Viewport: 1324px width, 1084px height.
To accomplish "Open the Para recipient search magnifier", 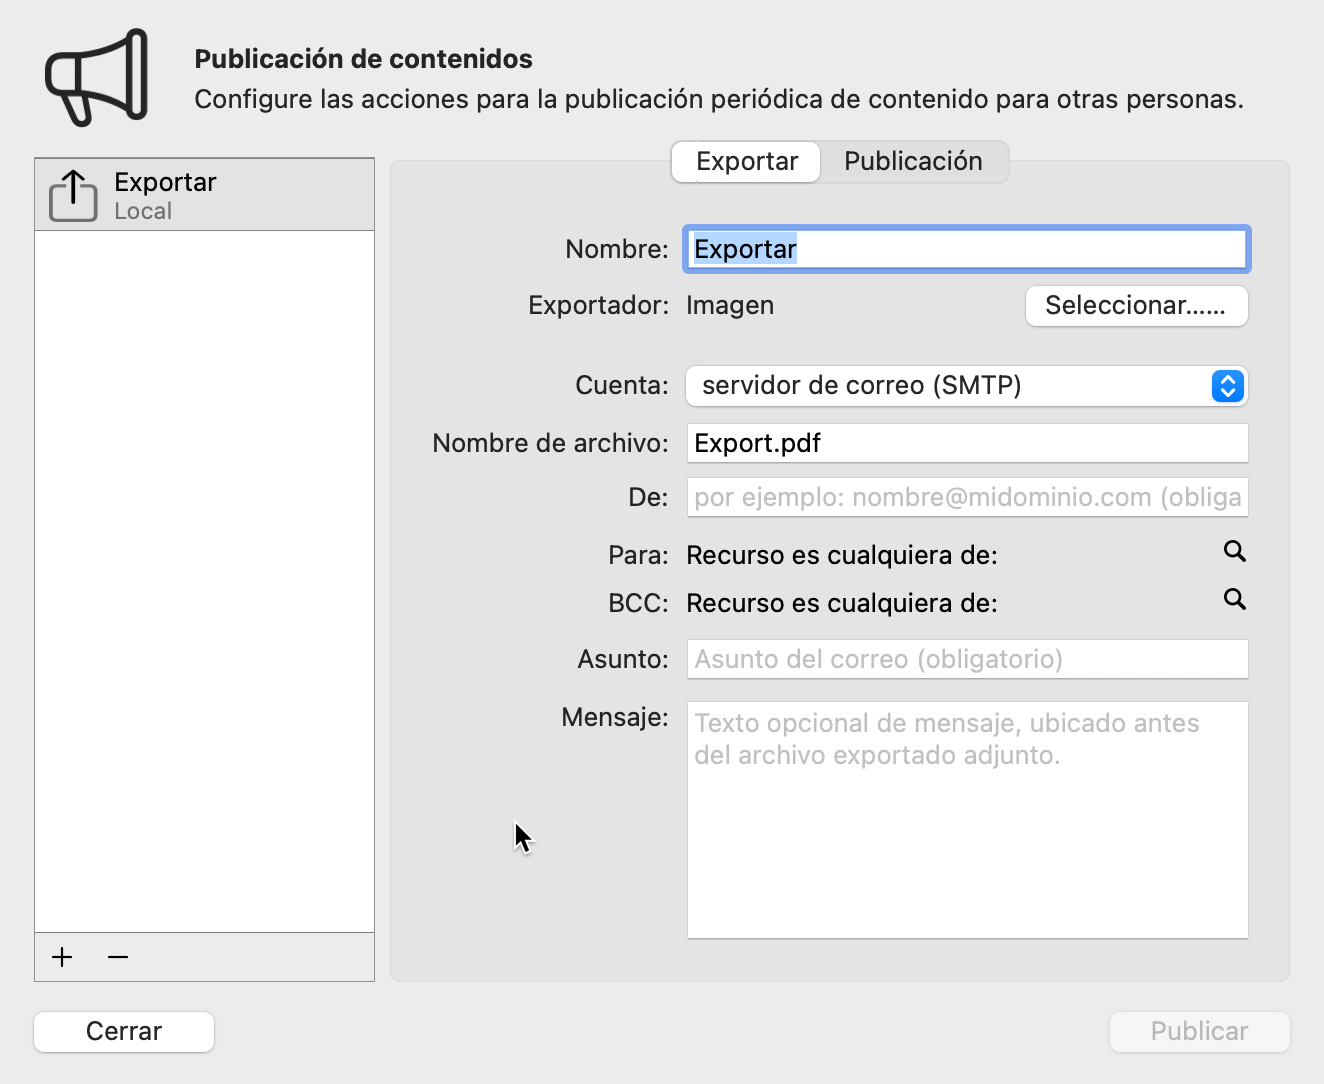I will tap(1235, 552).
